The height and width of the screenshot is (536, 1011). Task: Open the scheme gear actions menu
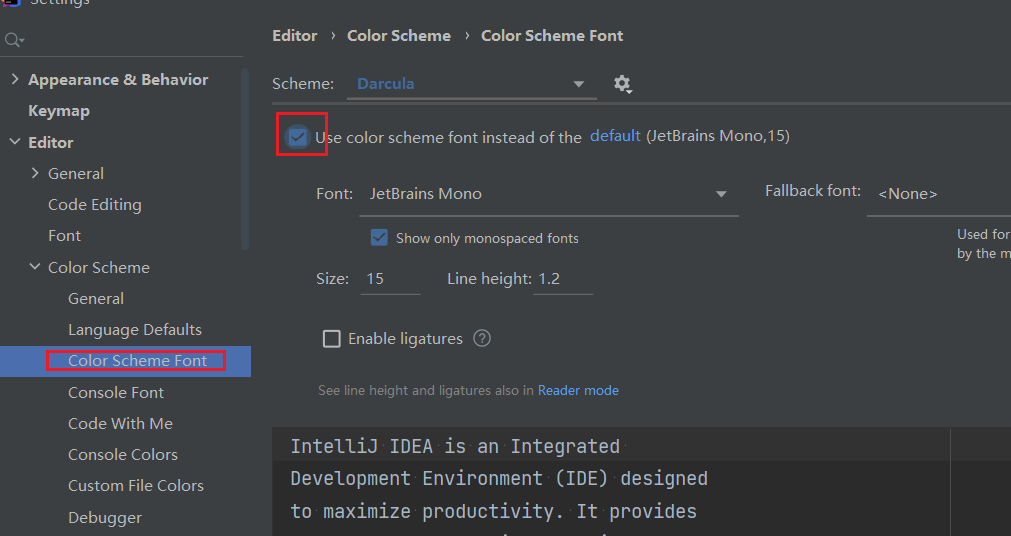(x=622, y=84)
